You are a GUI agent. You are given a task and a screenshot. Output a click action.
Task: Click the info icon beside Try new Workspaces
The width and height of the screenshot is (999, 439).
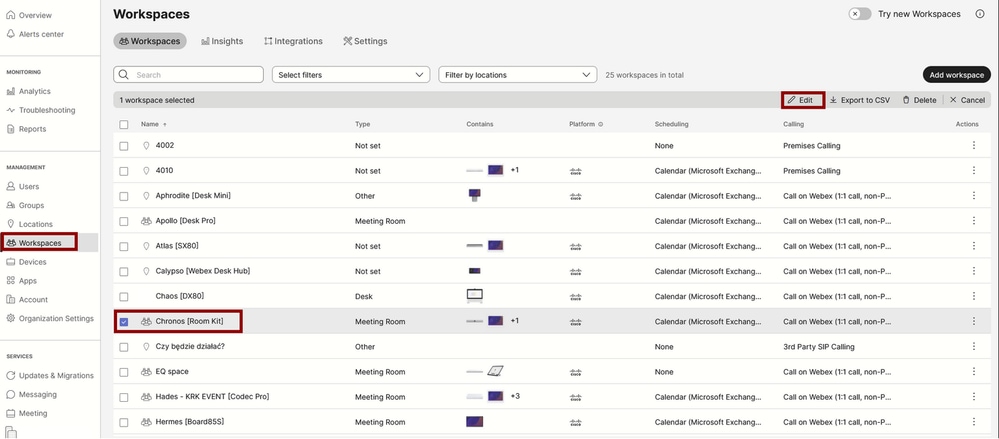(x=980, y=14)
